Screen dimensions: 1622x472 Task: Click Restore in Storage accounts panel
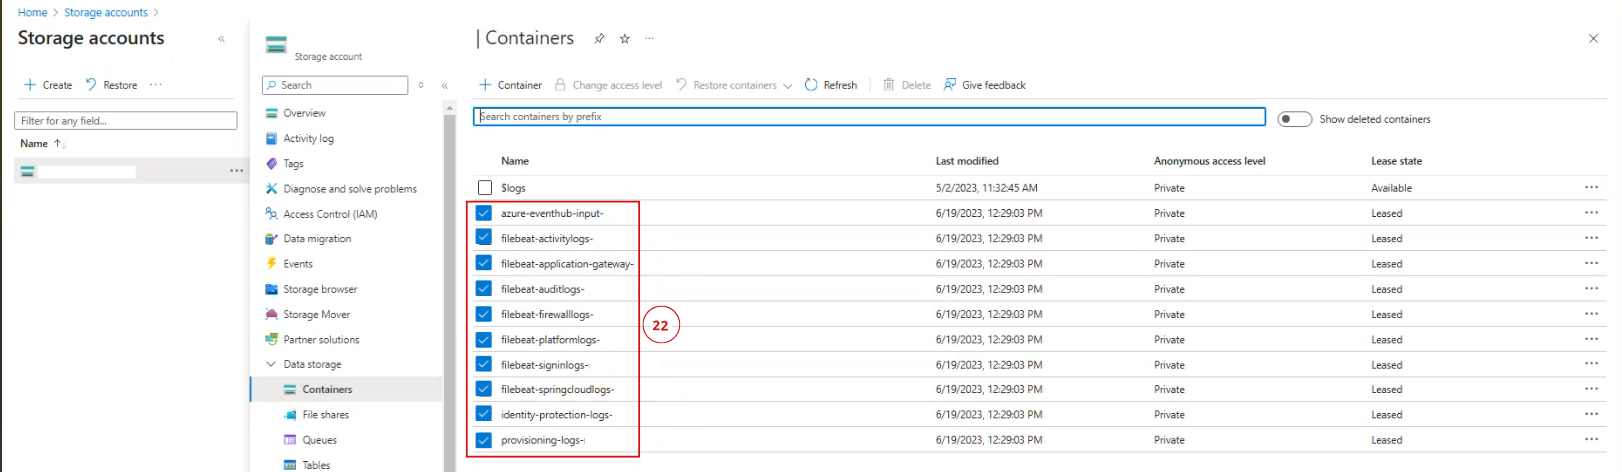[111, 85]
